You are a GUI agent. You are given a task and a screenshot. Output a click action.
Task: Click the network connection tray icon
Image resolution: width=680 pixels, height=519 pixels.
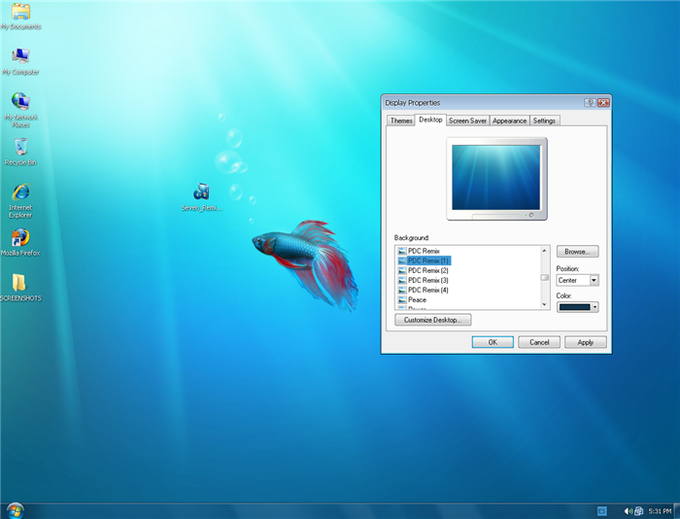638,511
